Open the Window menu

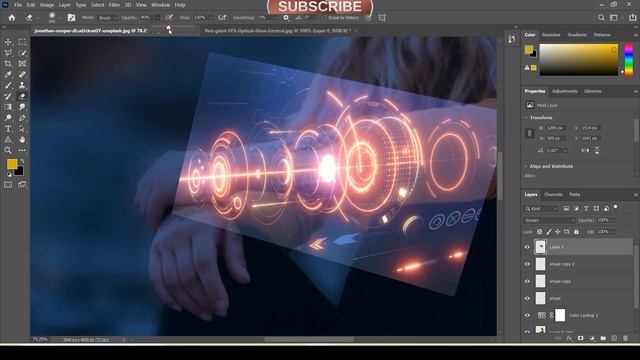coord(160,5)
